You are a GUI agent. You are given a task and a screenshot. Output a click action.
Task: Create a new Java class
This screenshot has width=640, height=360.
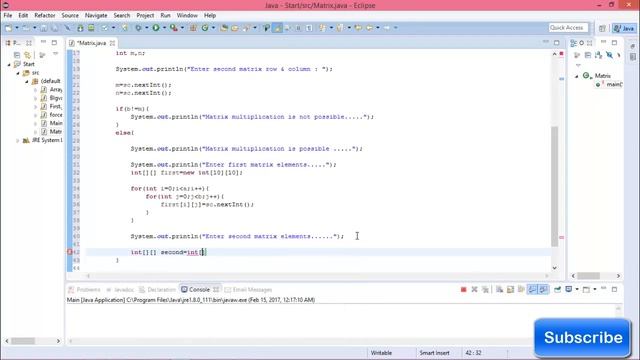pyautogui.click(x=205, y=28)
